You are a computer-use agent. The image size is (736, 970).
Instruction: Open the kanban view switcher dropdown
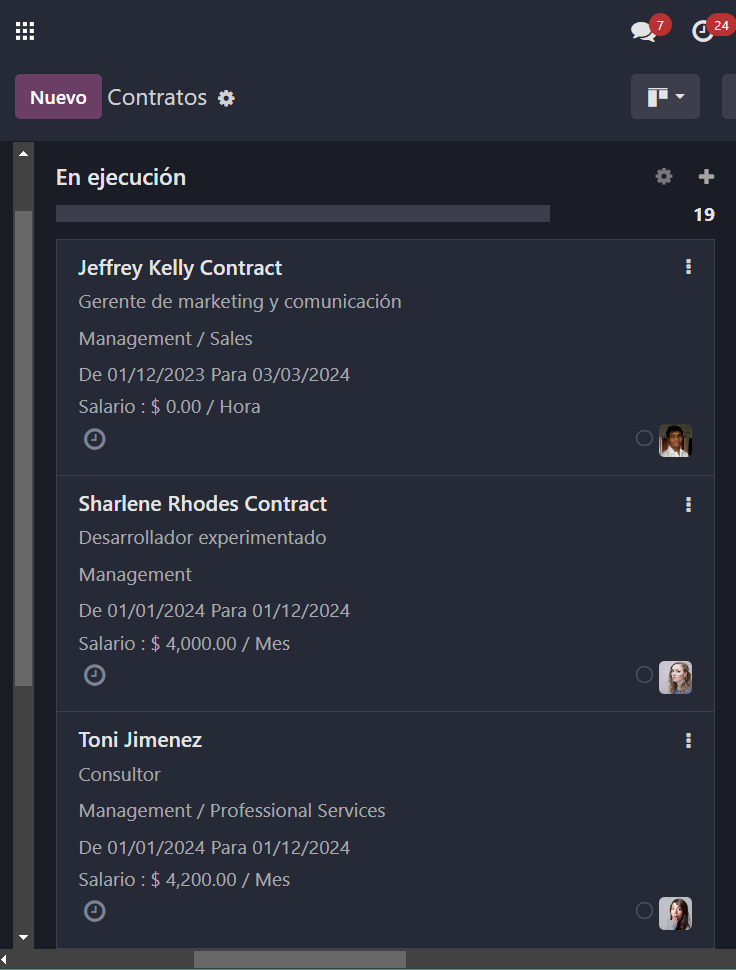pyautogui.click(x=665, y=97)
